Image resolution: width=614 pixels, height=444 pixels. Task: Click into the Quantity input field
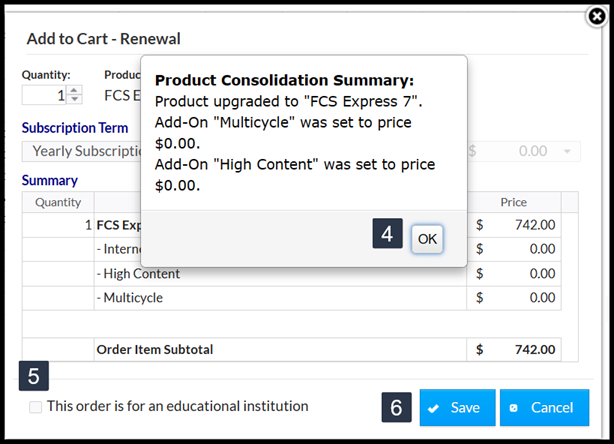pyautogui.click(x=44, y=95)
